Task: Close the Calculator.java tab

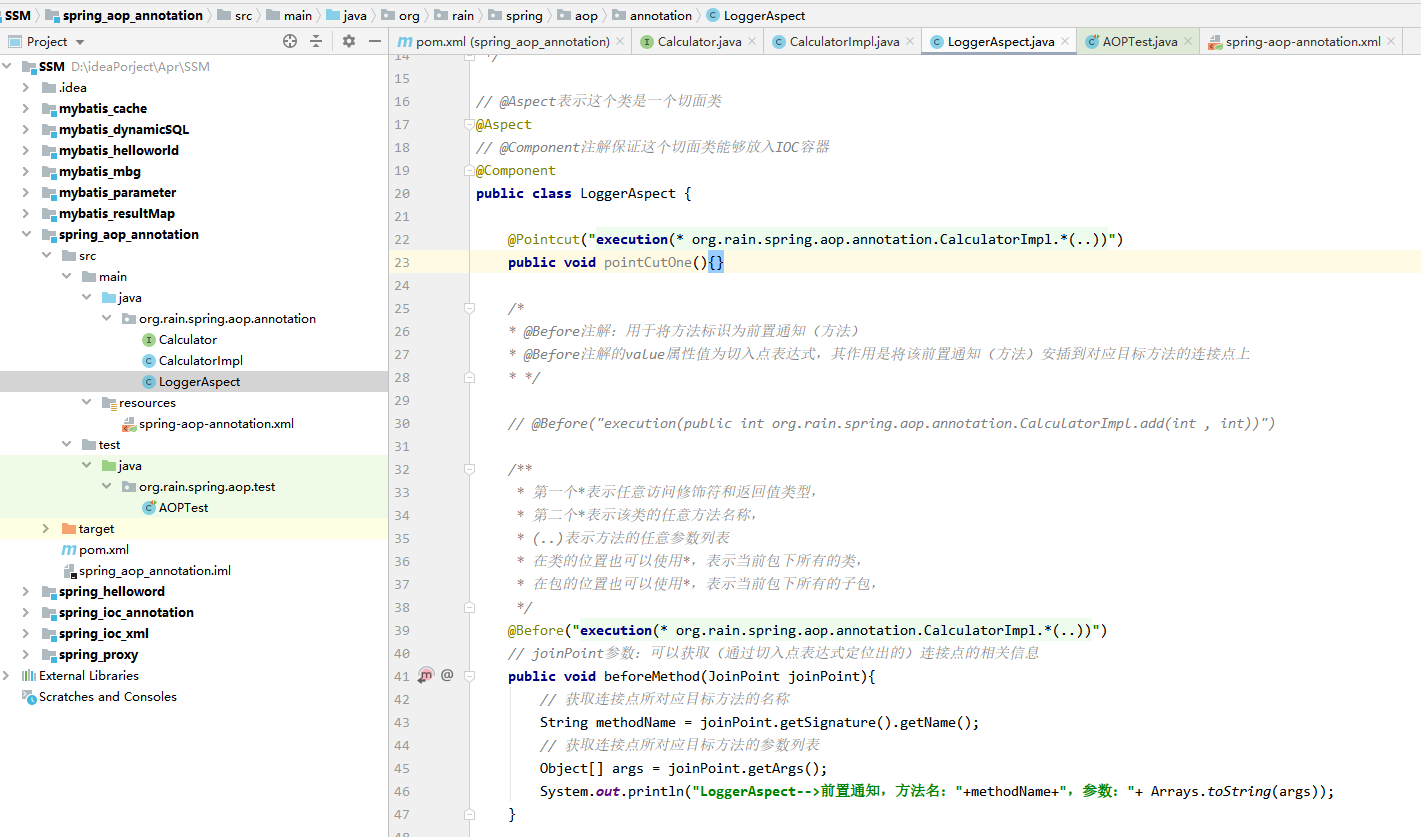Action: 752,42
